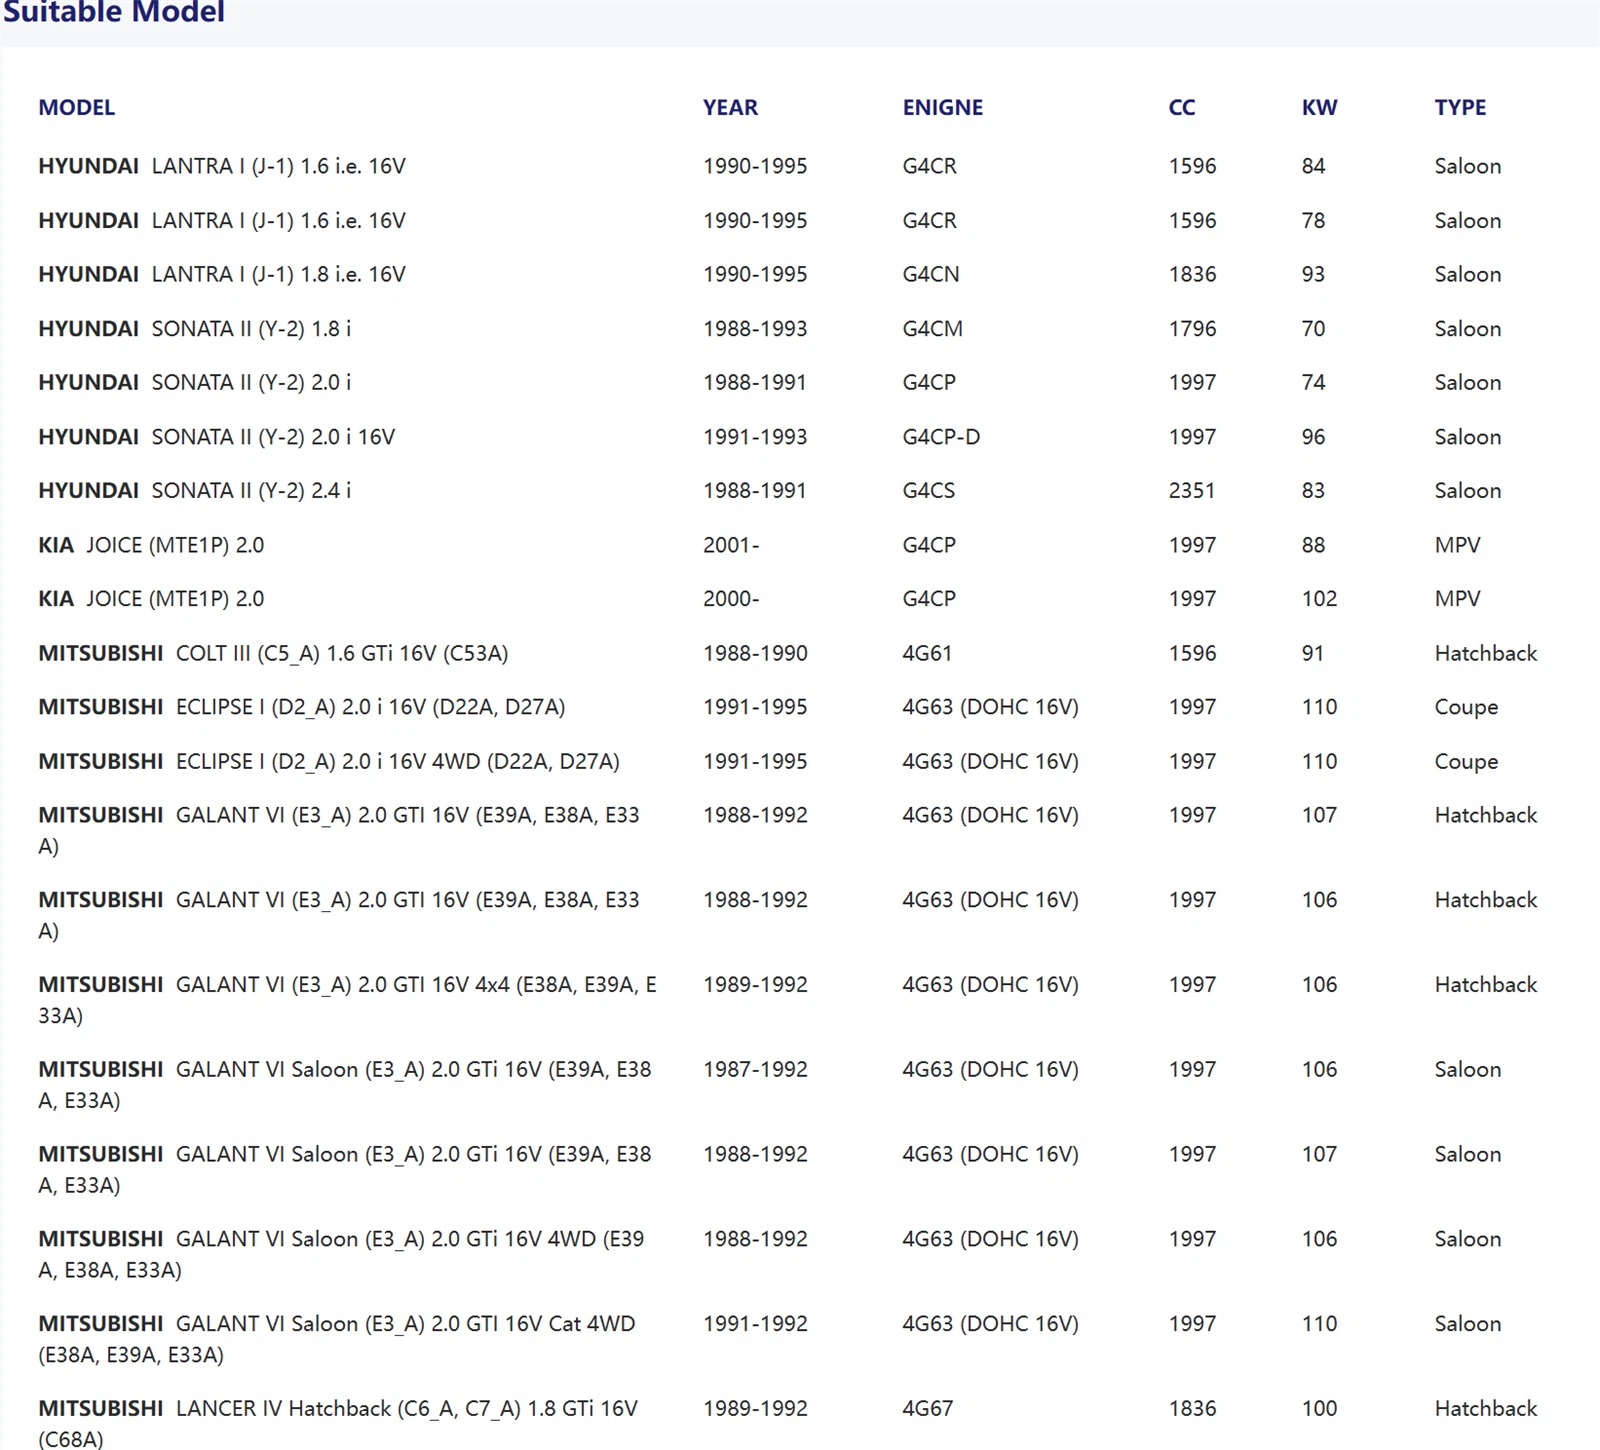Click KW value 70 in SONATA 1.8 i row

pyautogui.click(x=1313, y=328)
